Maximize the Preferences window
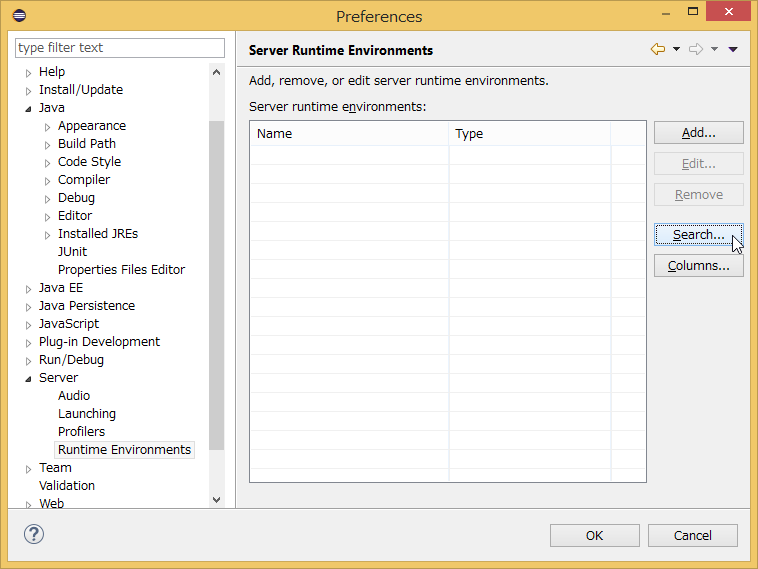Screen dimensions: 758x569 click(x=693, y=12)
